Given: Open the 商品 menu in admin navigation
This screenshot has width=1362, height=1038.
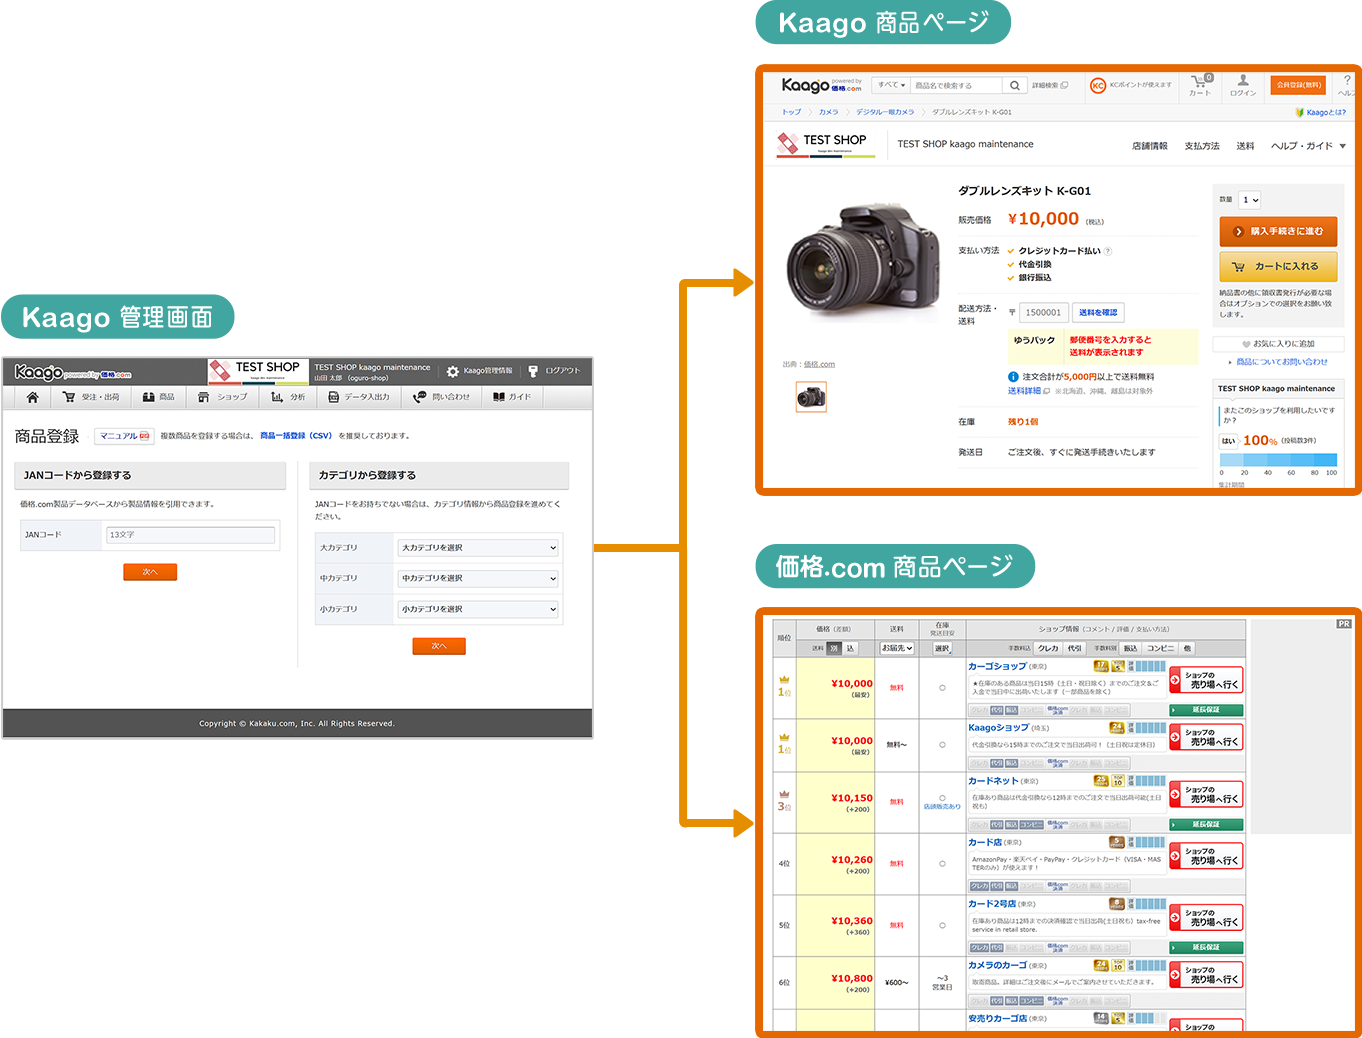Looking at the screenshot, I should point(158,397).
